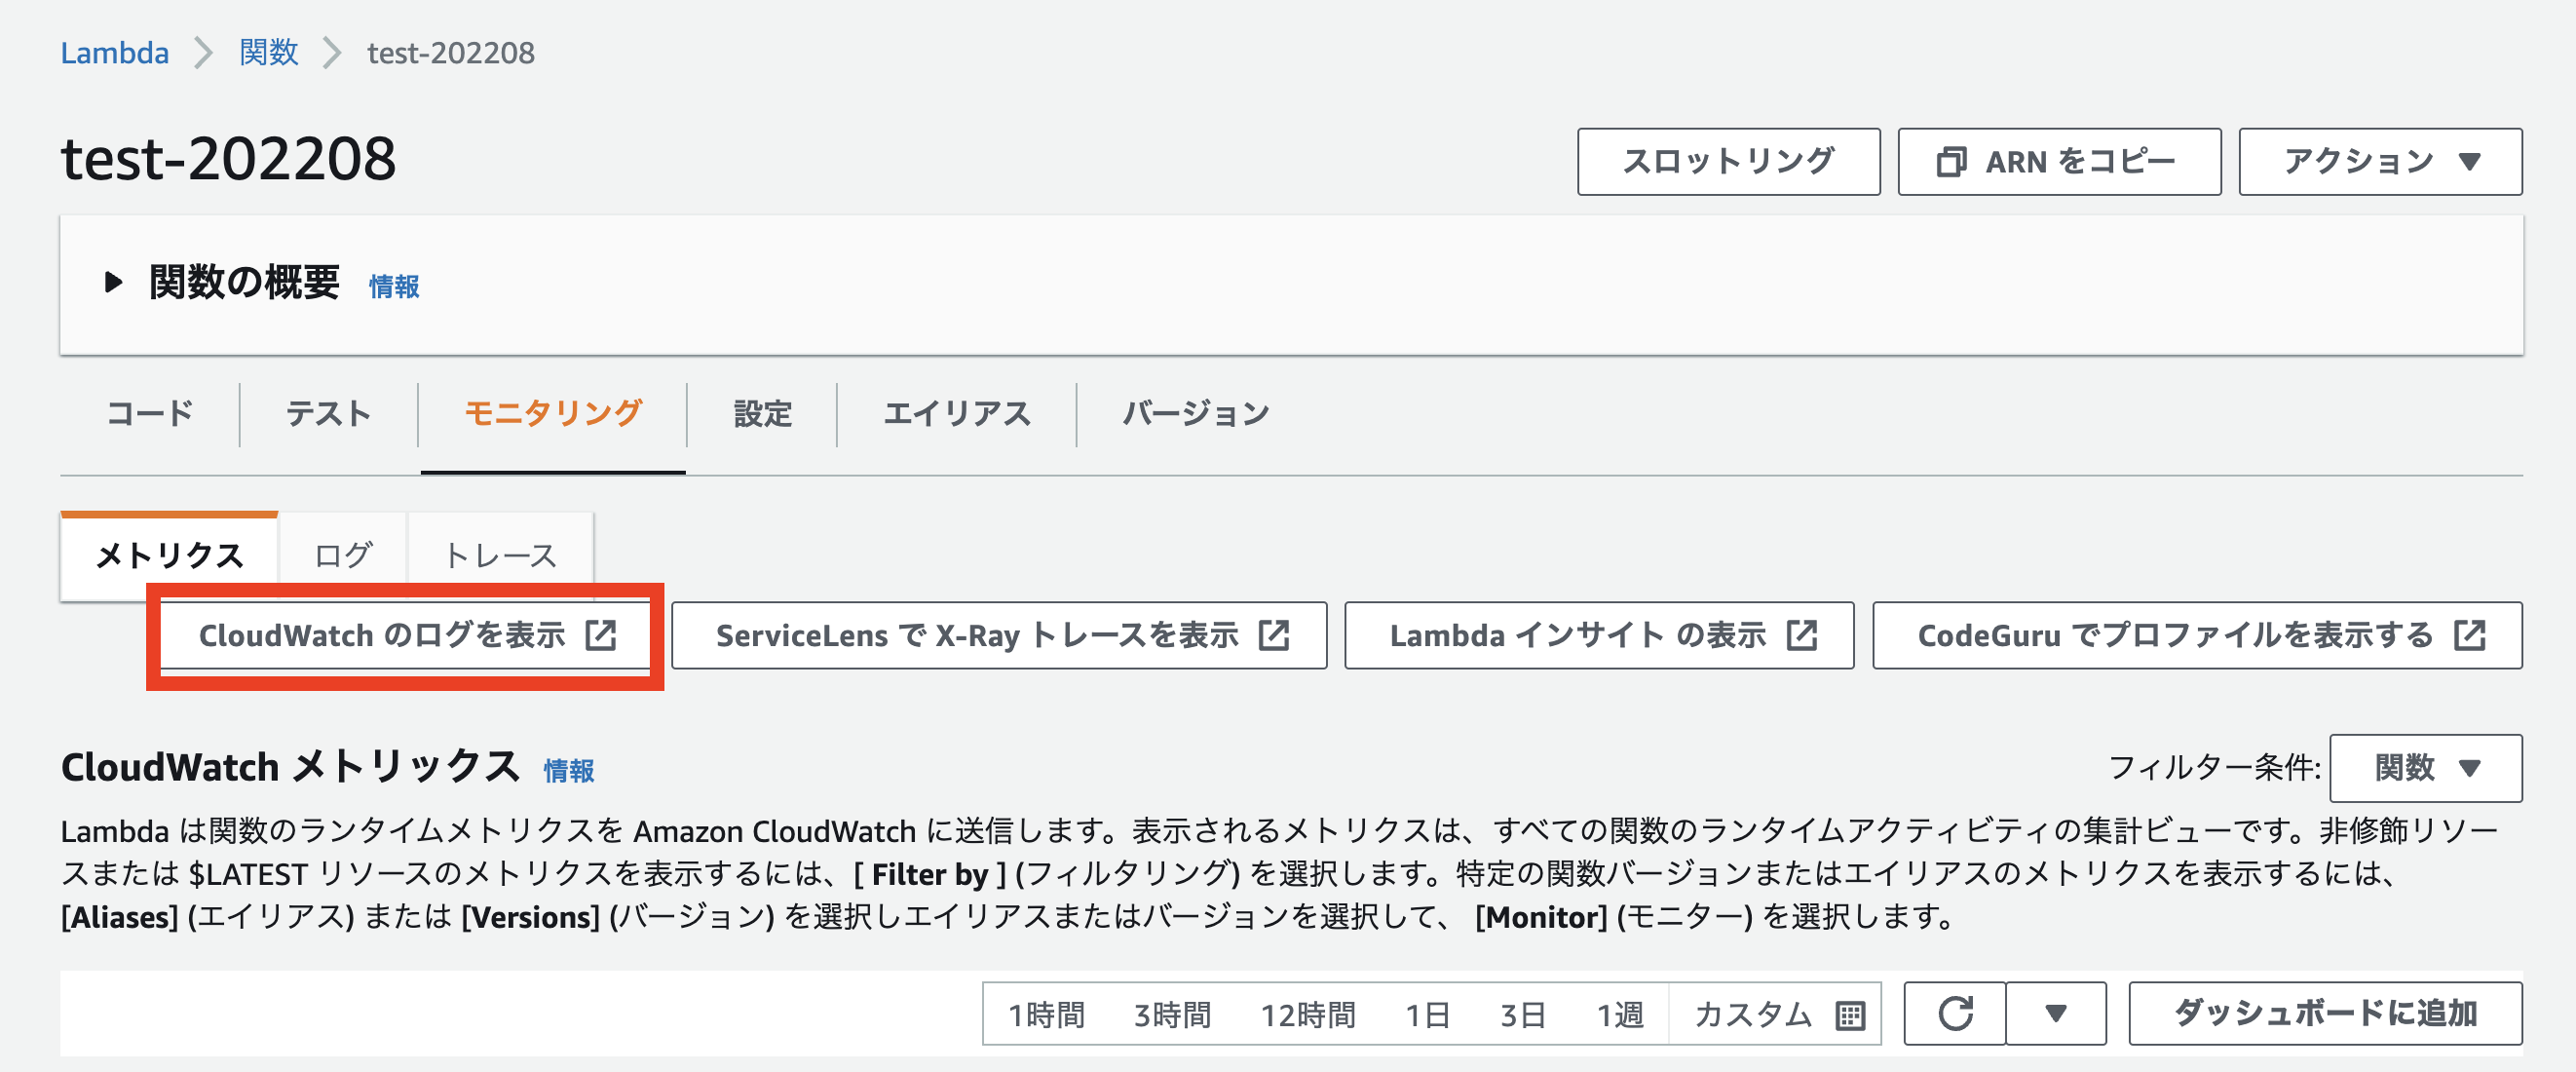Click the スロットリング button

[x=1729, y=160]
